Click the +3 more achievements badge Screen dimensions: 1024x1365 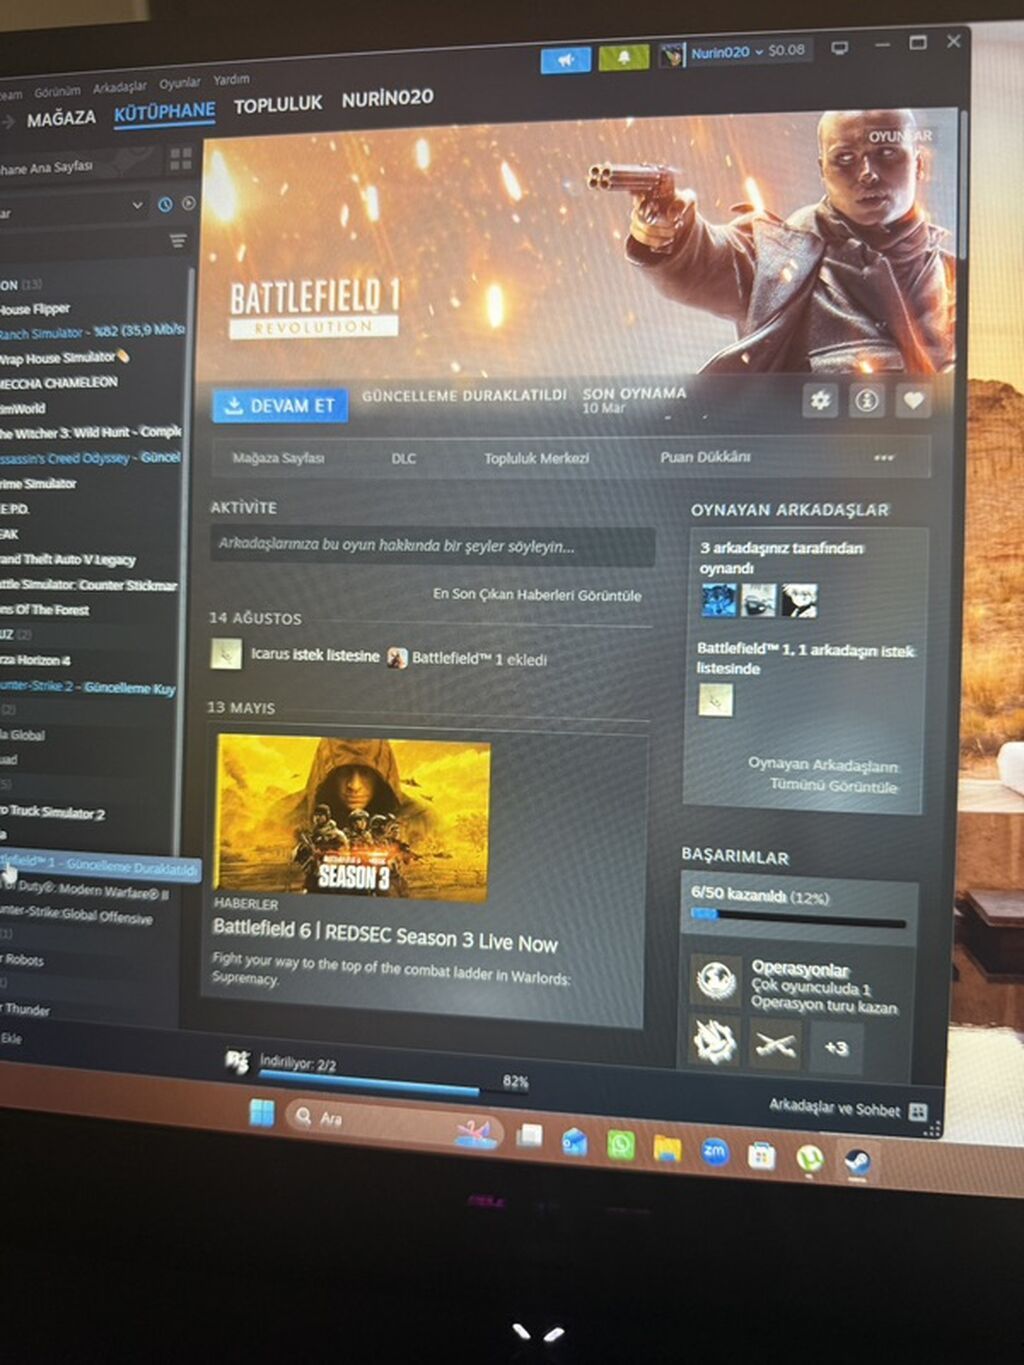tap(836, 1048)
